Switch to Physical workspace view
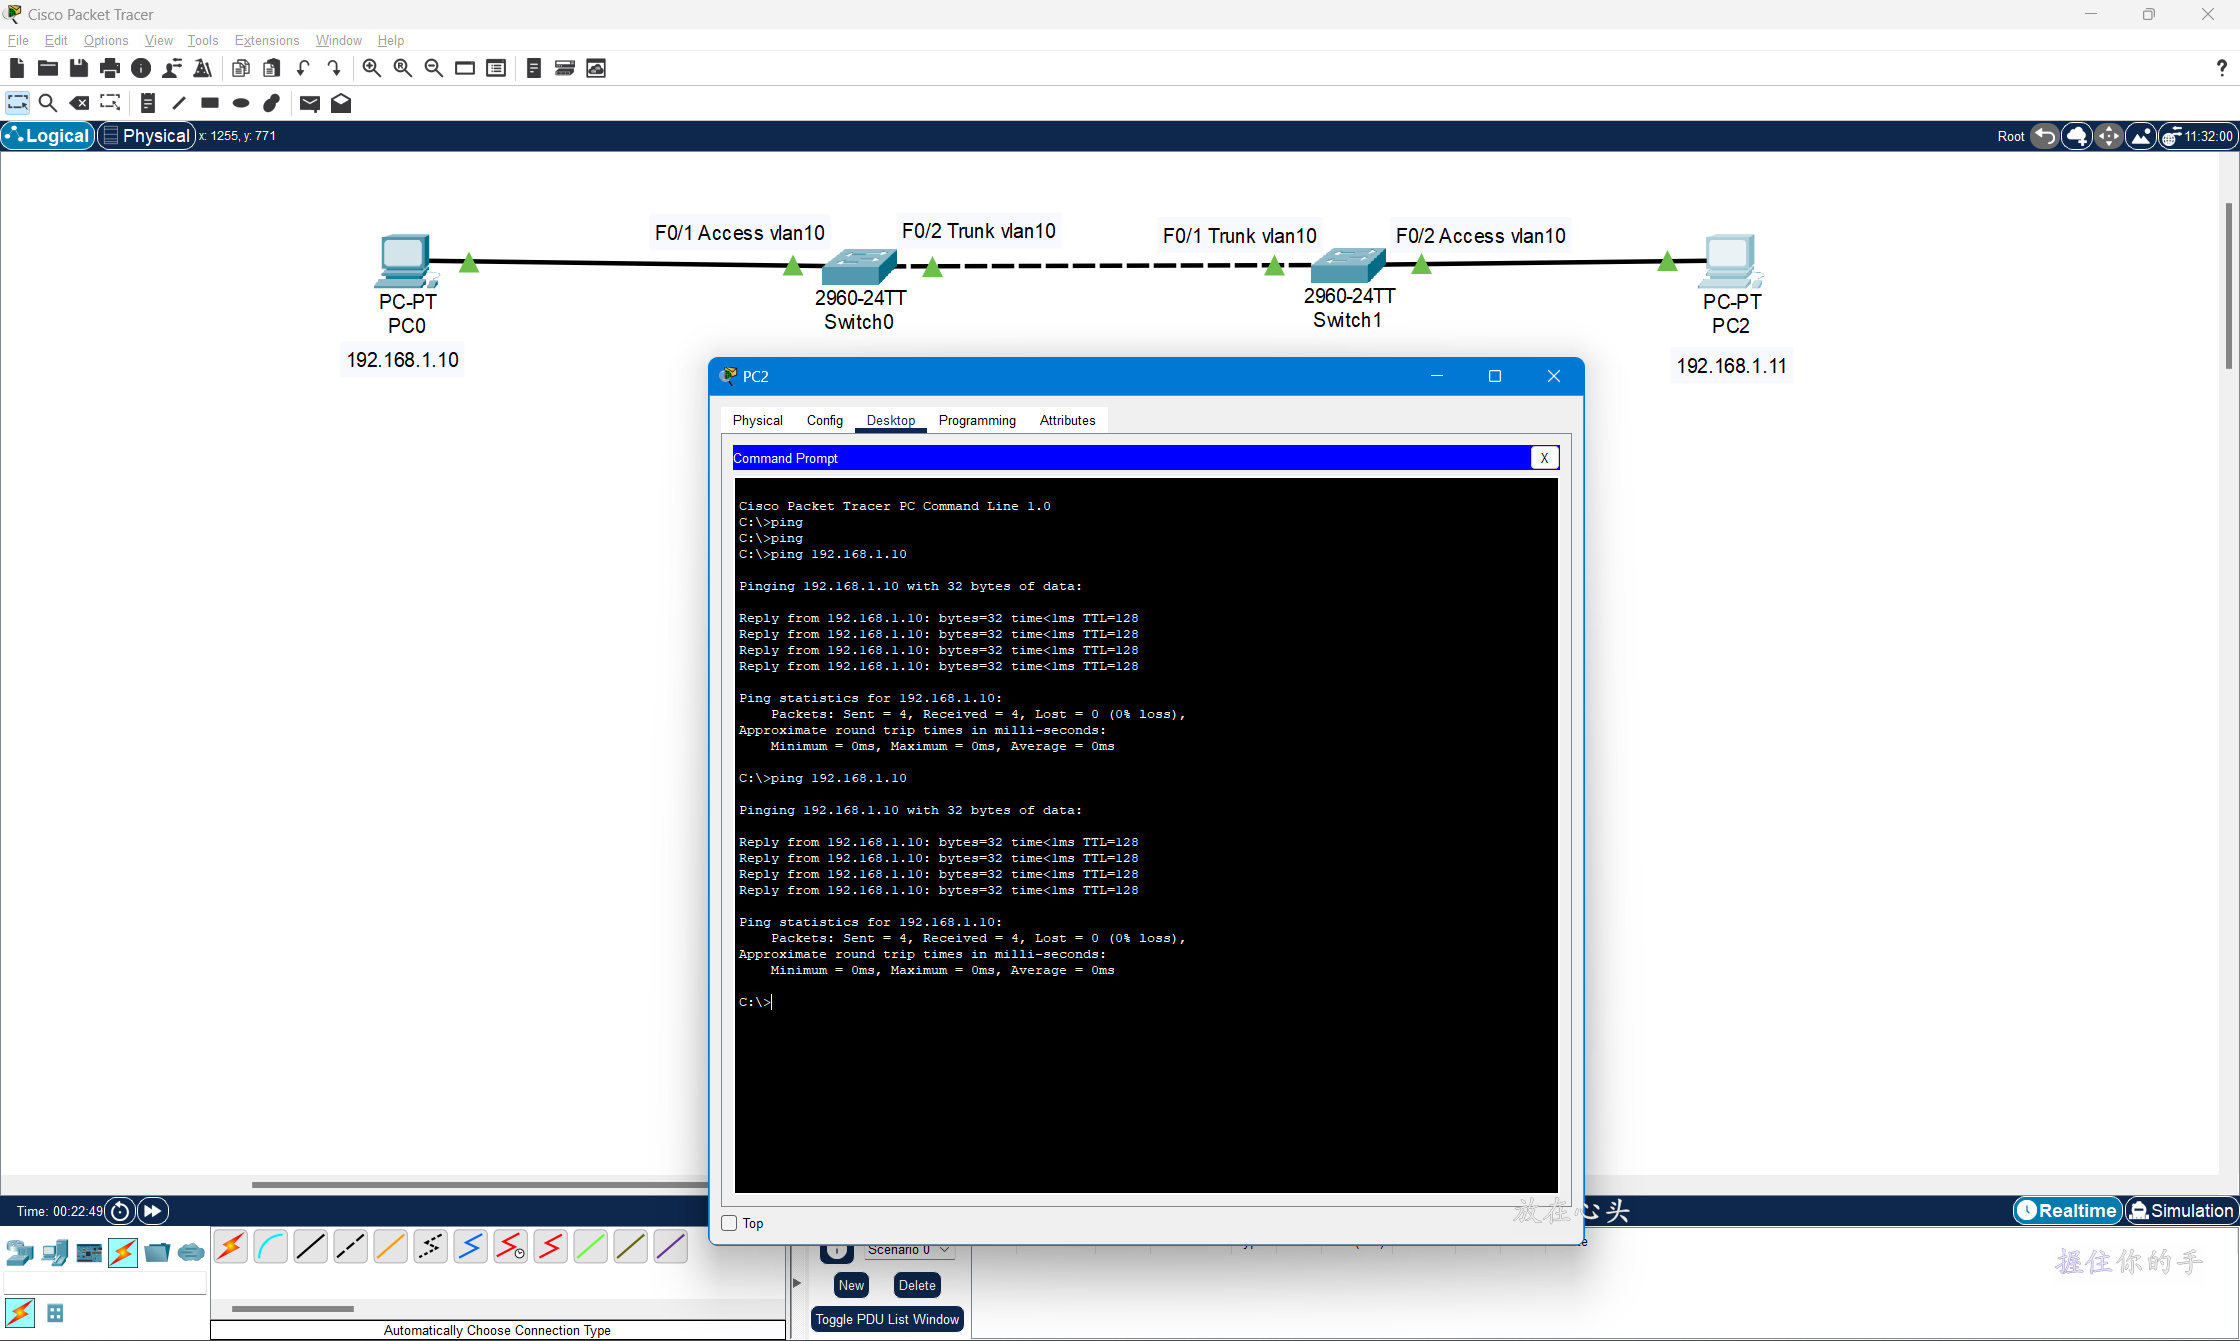The width and height of the screenshot is (2240, 1341). point(146,136)
